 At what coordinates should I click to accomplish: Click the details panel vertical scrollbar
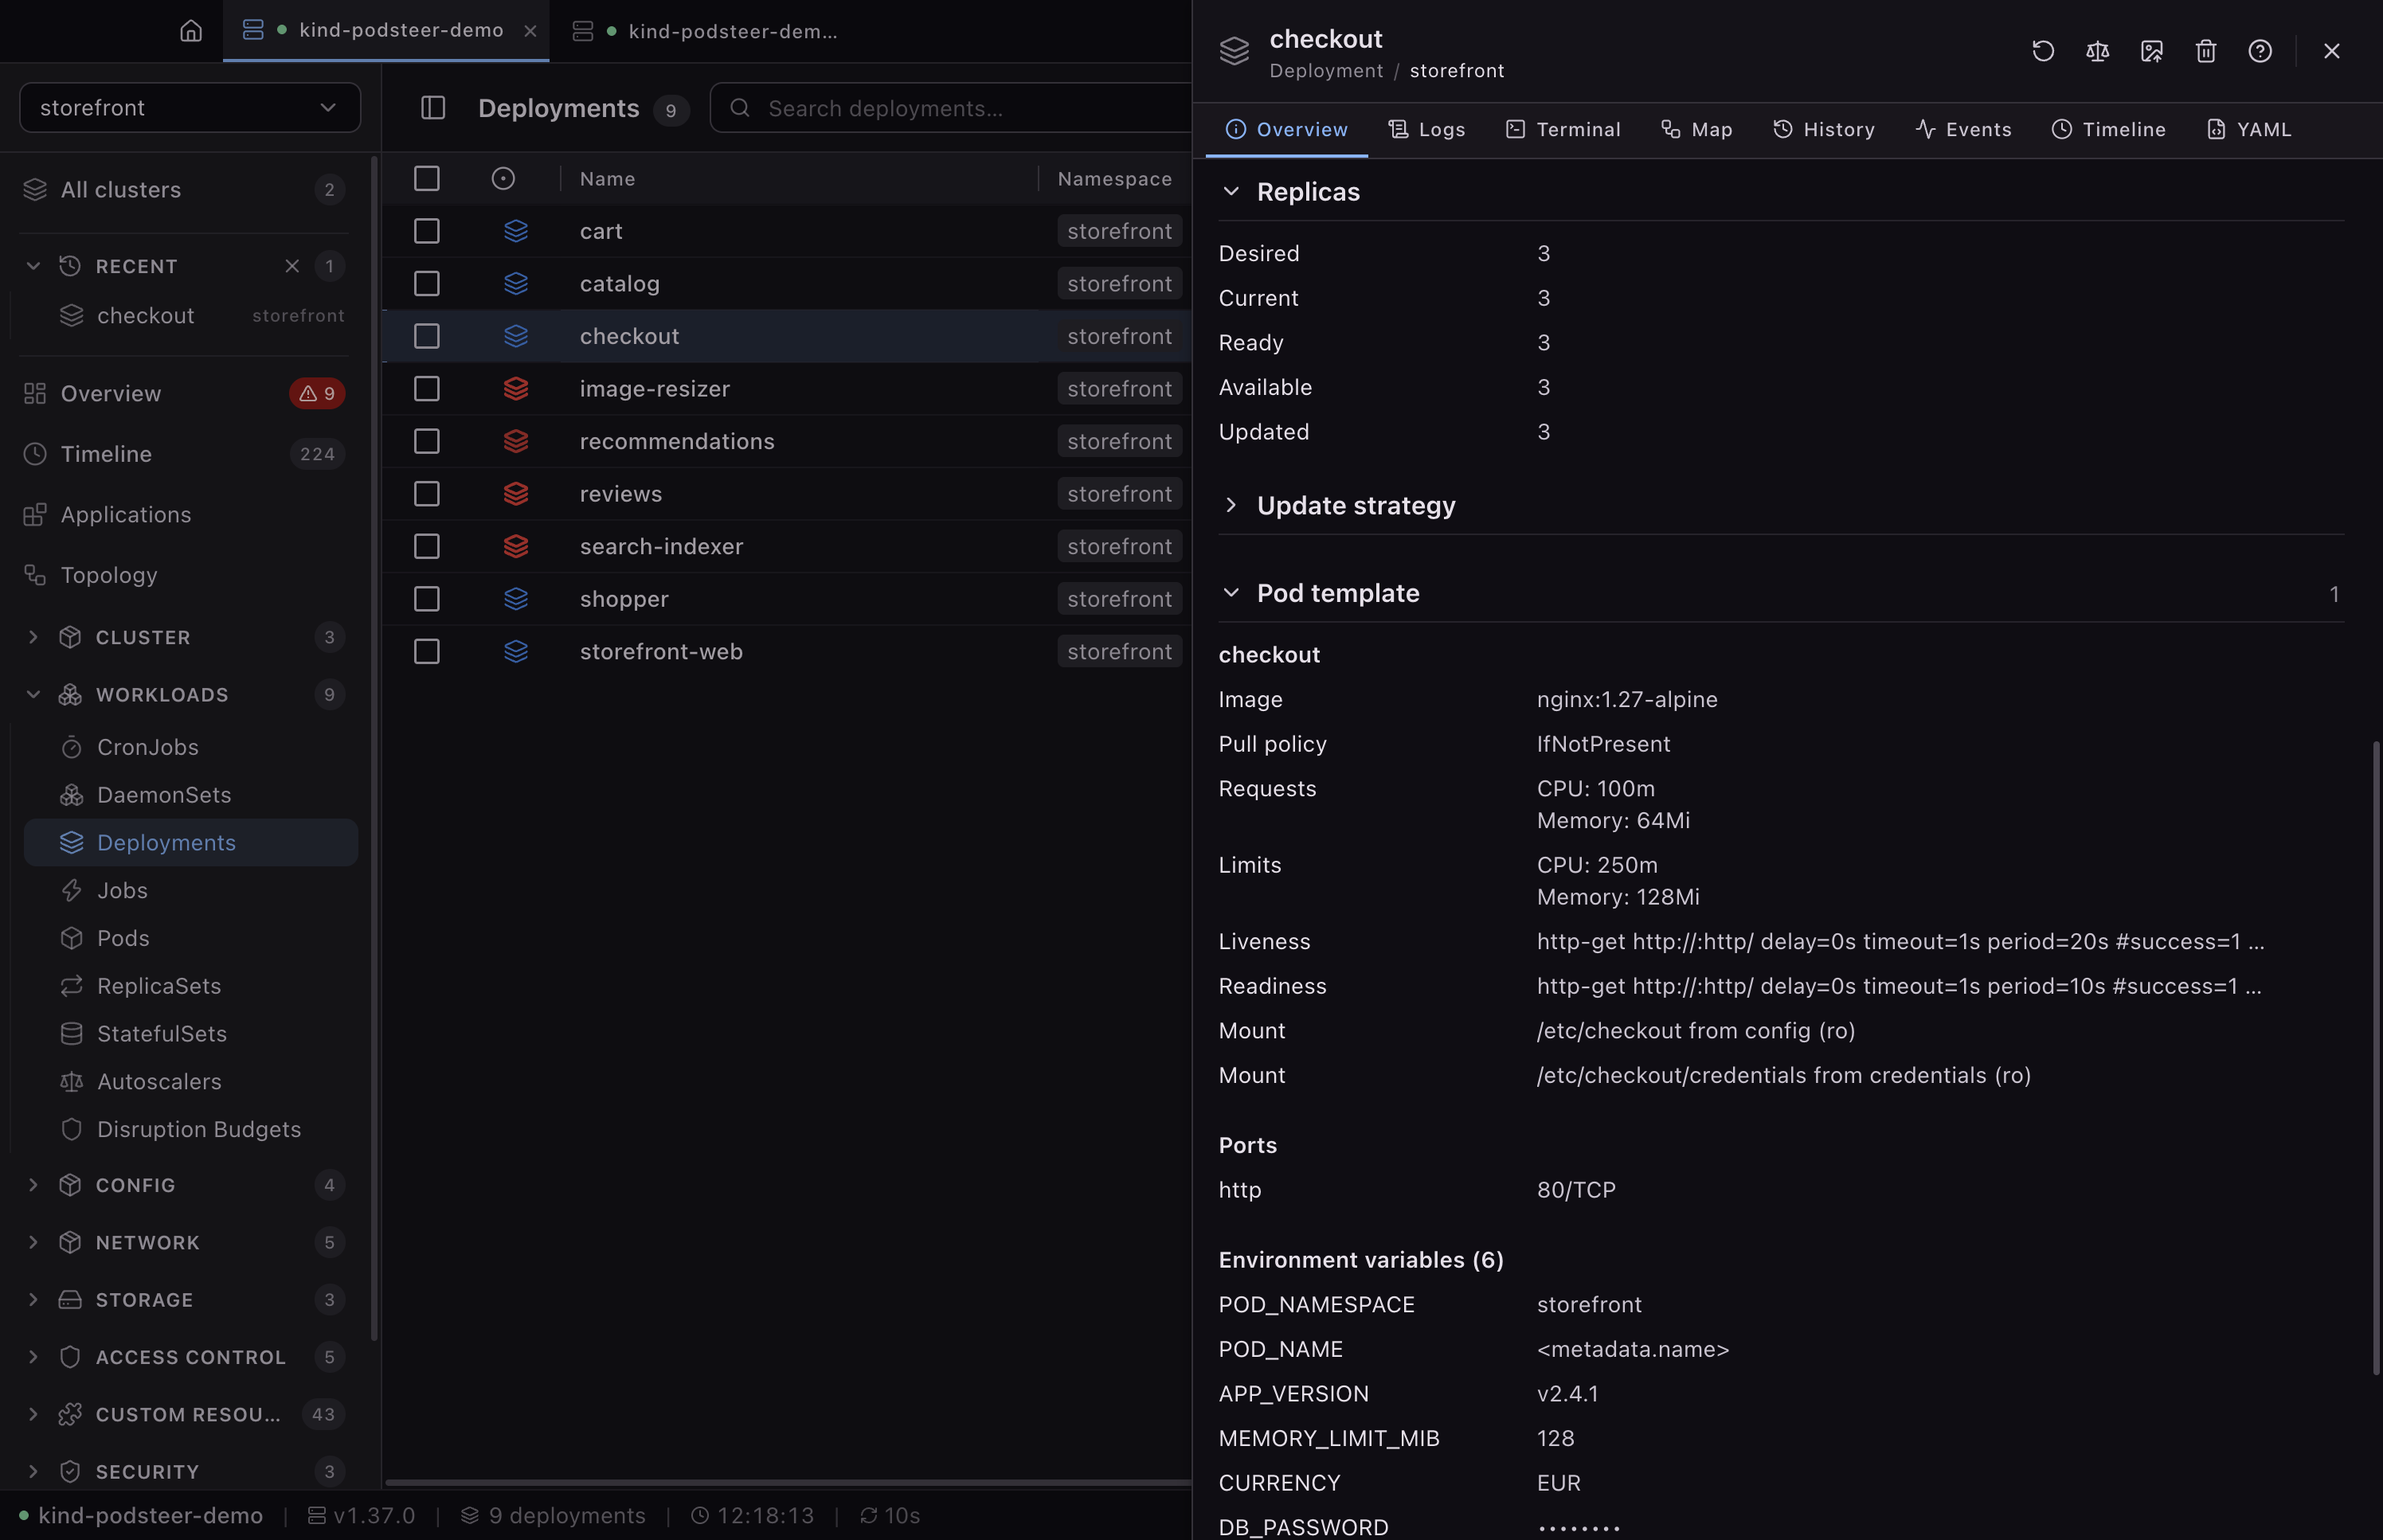click(x=2376, y=1057)
